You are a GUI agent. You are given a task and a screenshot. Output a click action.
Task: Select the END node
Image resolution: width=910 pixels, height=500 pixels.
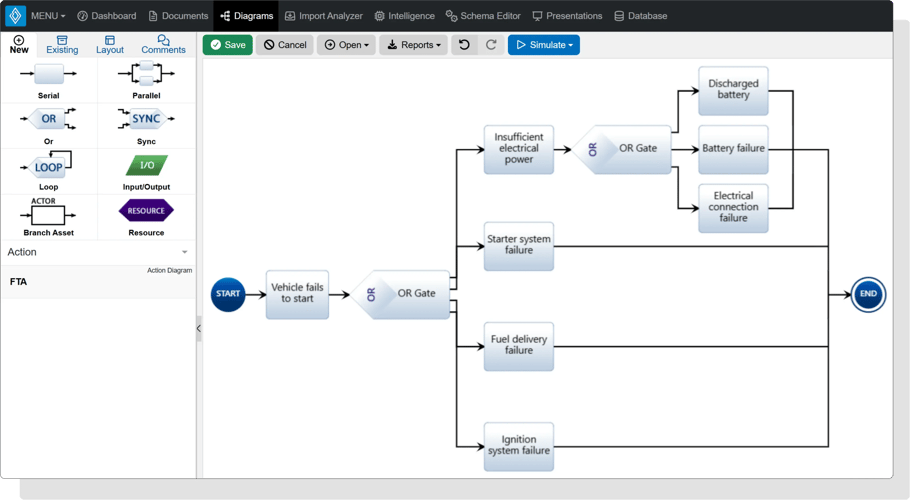868,294
